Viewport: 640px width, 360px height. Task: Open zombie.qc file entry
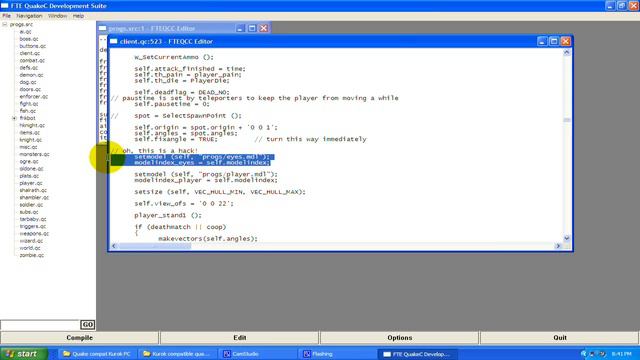pos(31,255)
